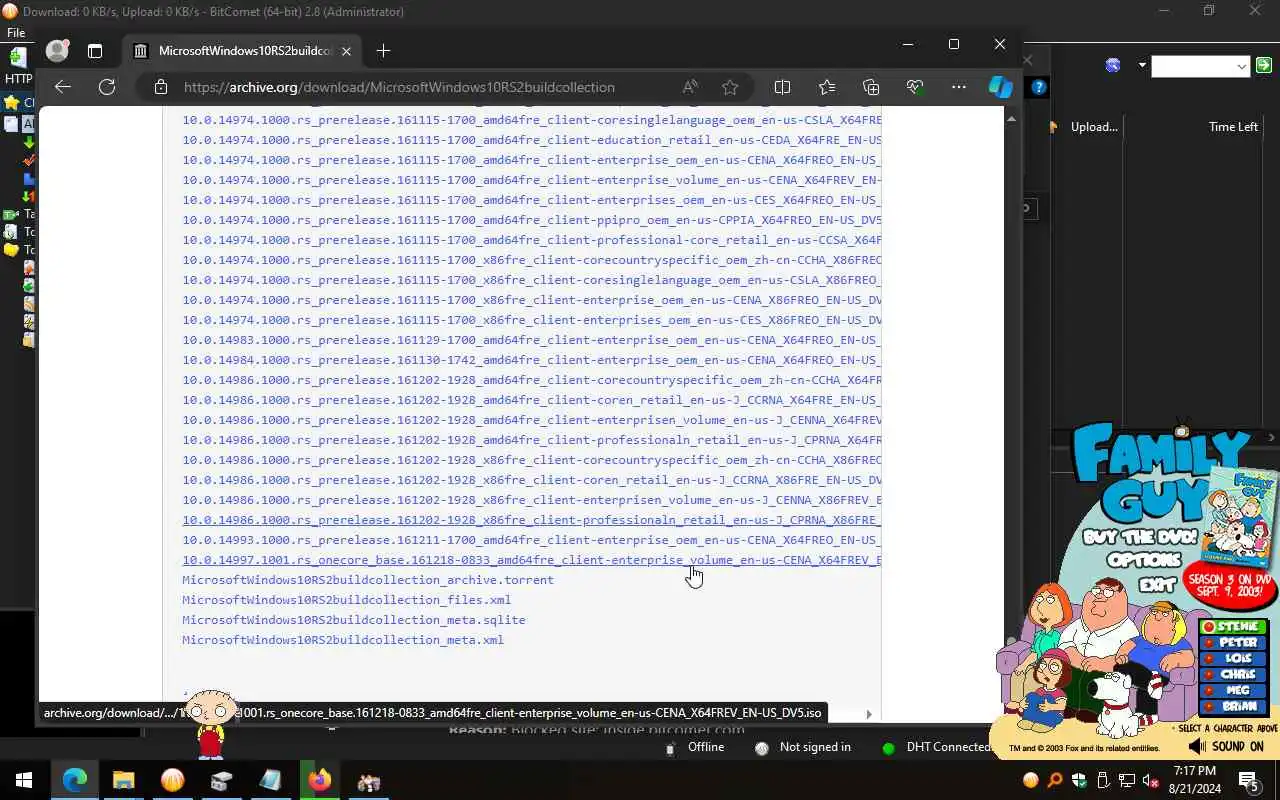The height and width of the screenshot is (800, 1280).
Task: Click the Family Guy DVD cover
Action: [1241, 515]
